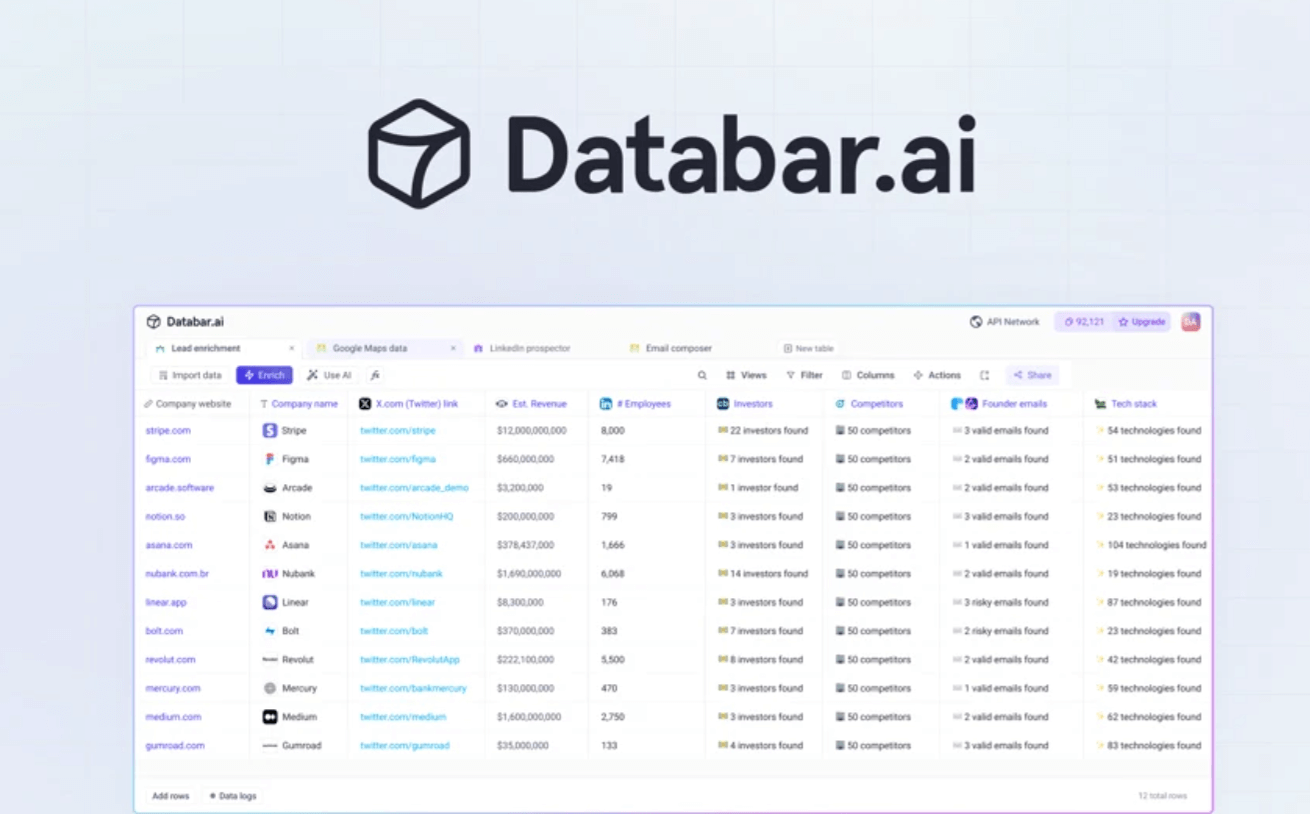The image size is (1310, 814).
Task: Open the stripe.com website link
Action: coord(167,431)
